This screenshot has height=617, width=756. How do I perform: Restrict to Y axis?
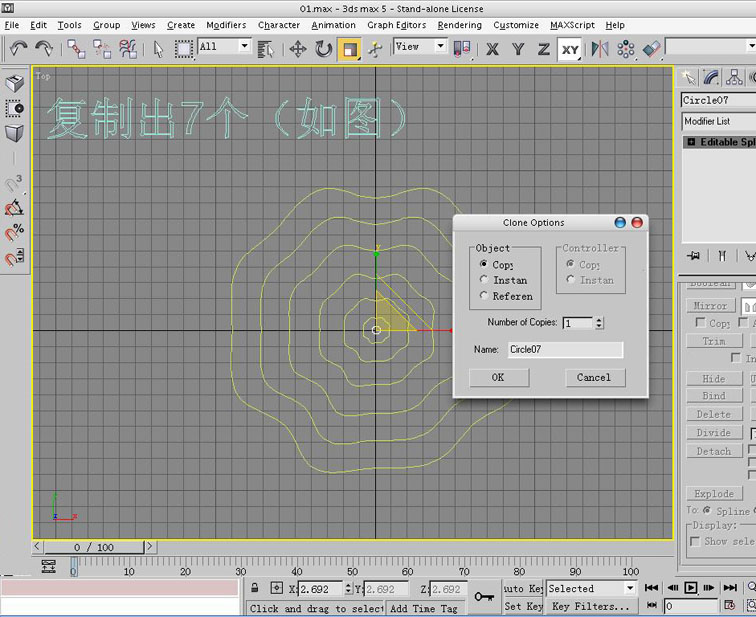(x=518, y=49)
